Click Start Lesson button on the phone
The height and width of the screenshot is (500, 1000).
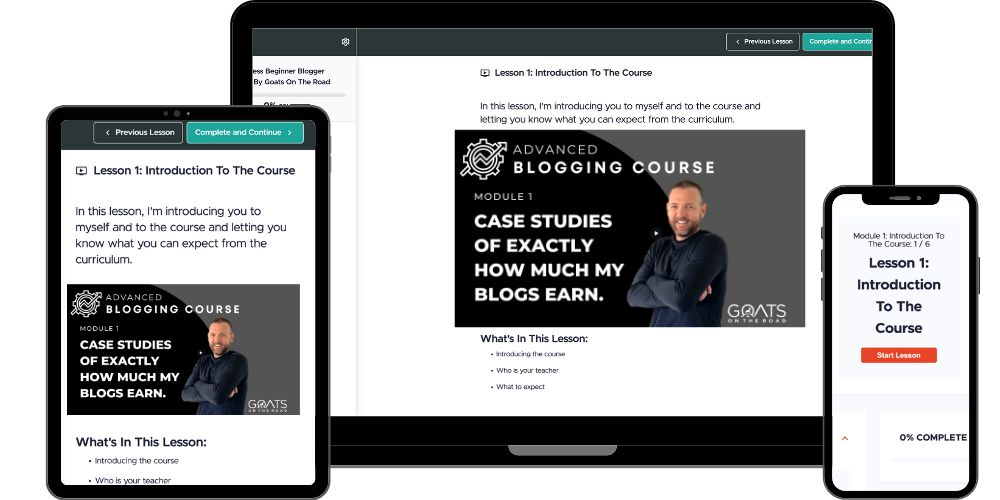click(x=899, y=355)
